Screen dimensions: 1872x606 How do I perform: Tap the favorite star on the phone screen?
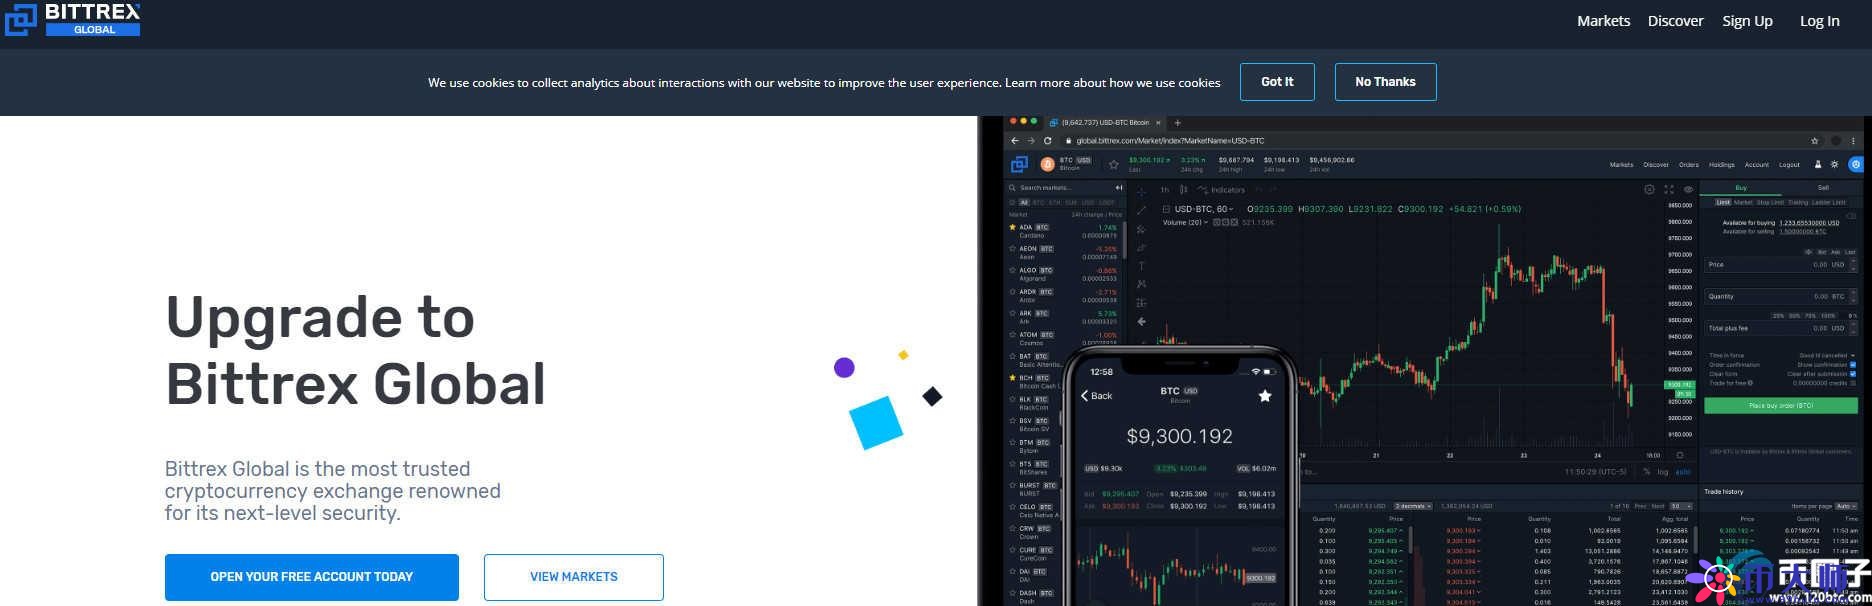point(1265,396)
